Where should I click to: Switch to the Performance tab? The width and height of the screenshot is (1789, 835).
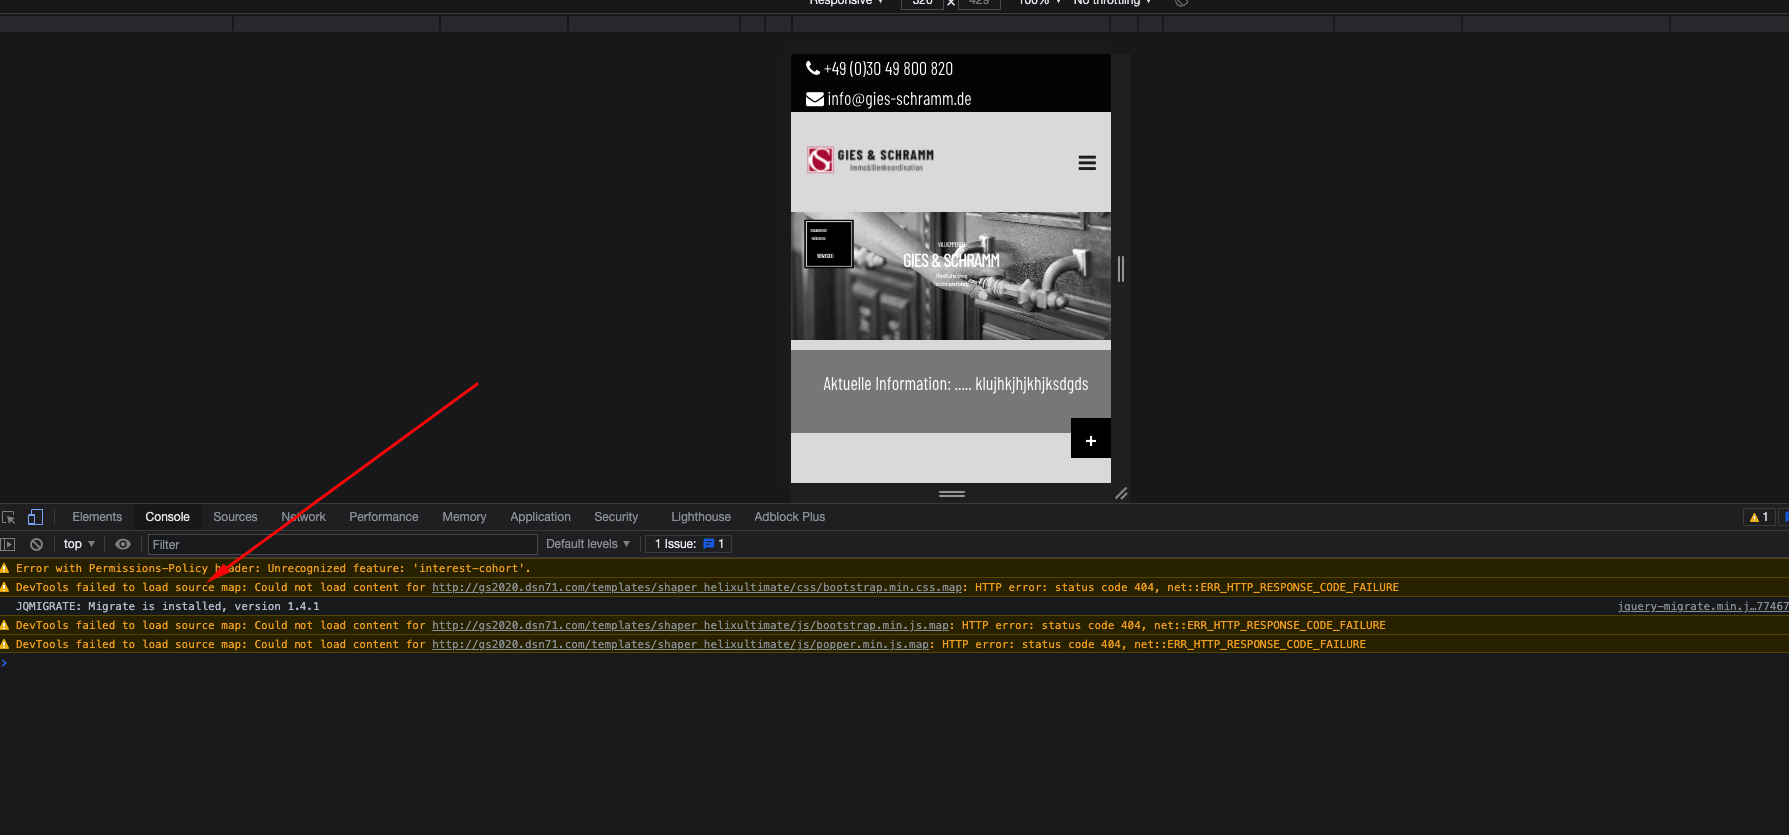384,517
